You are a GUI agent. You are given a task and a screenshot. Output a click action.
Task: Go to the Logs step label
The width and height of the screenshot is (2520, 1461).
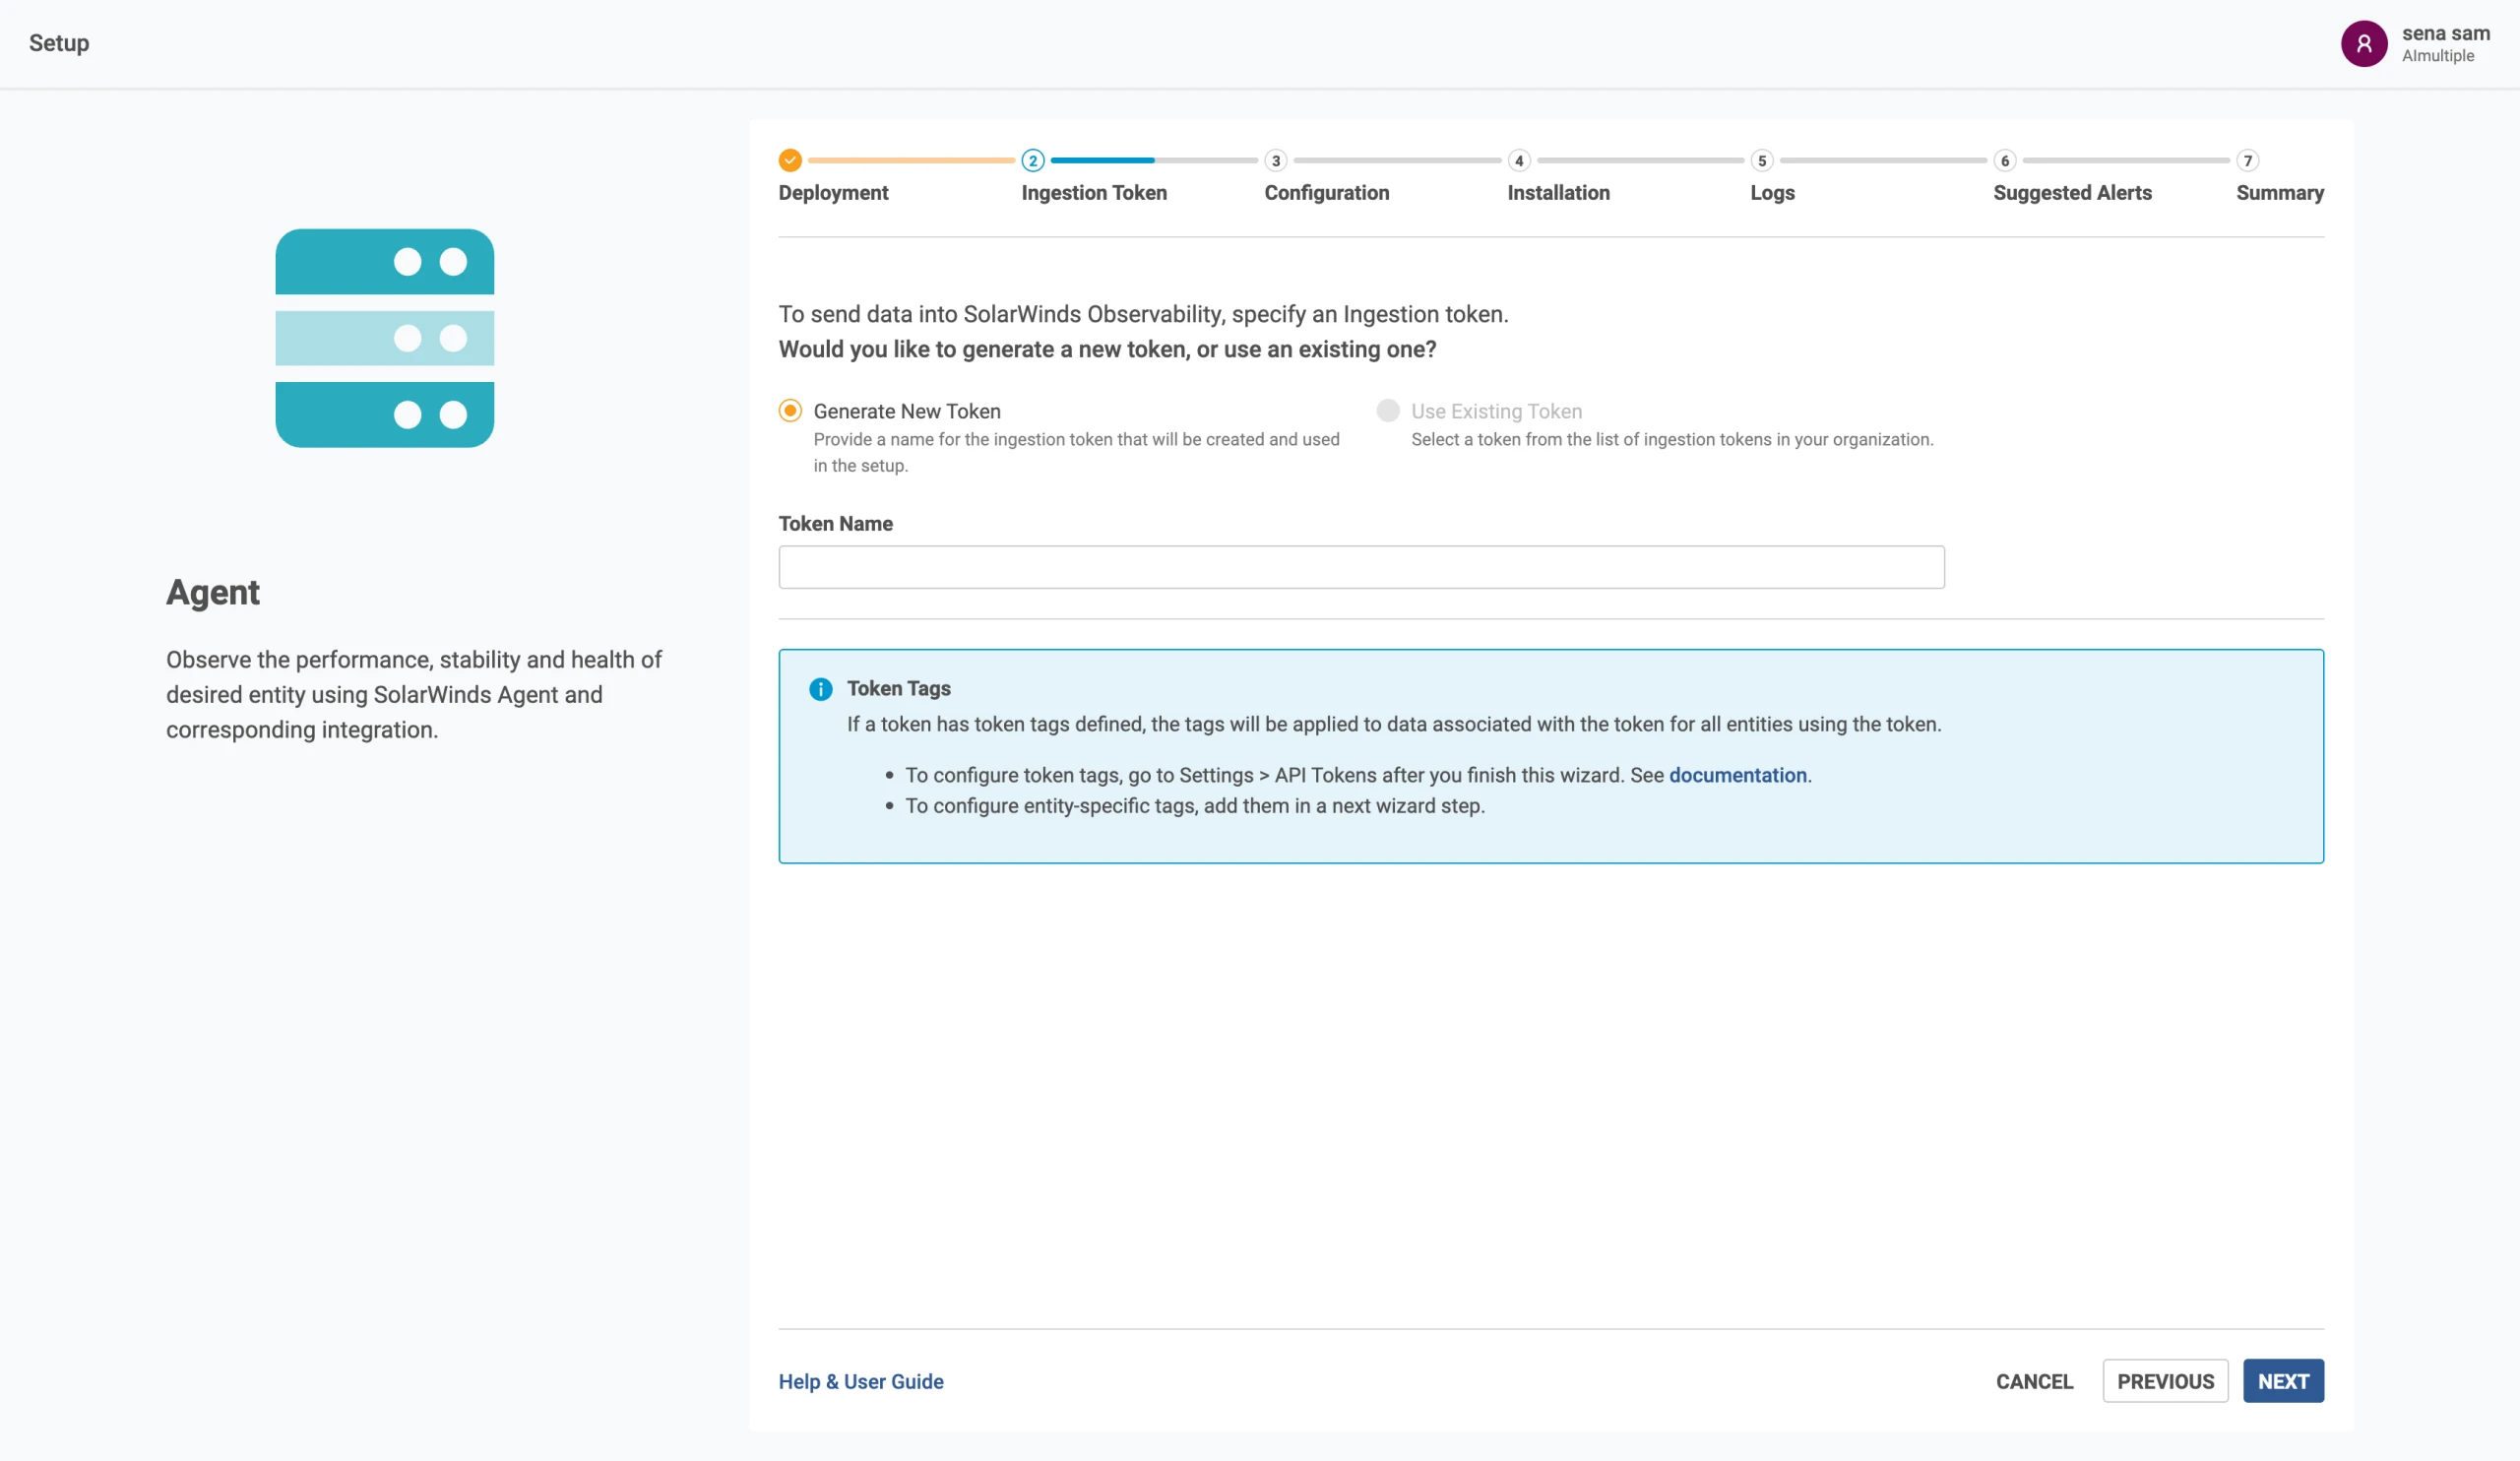click(x=1772, y=193)
